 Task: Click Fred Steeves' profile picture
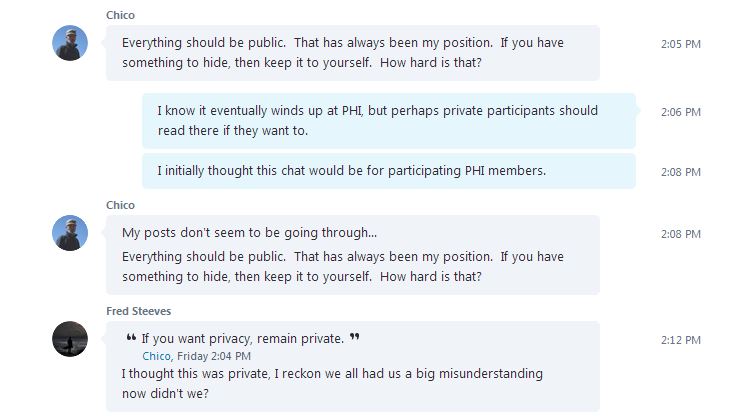tap(70, 339)
